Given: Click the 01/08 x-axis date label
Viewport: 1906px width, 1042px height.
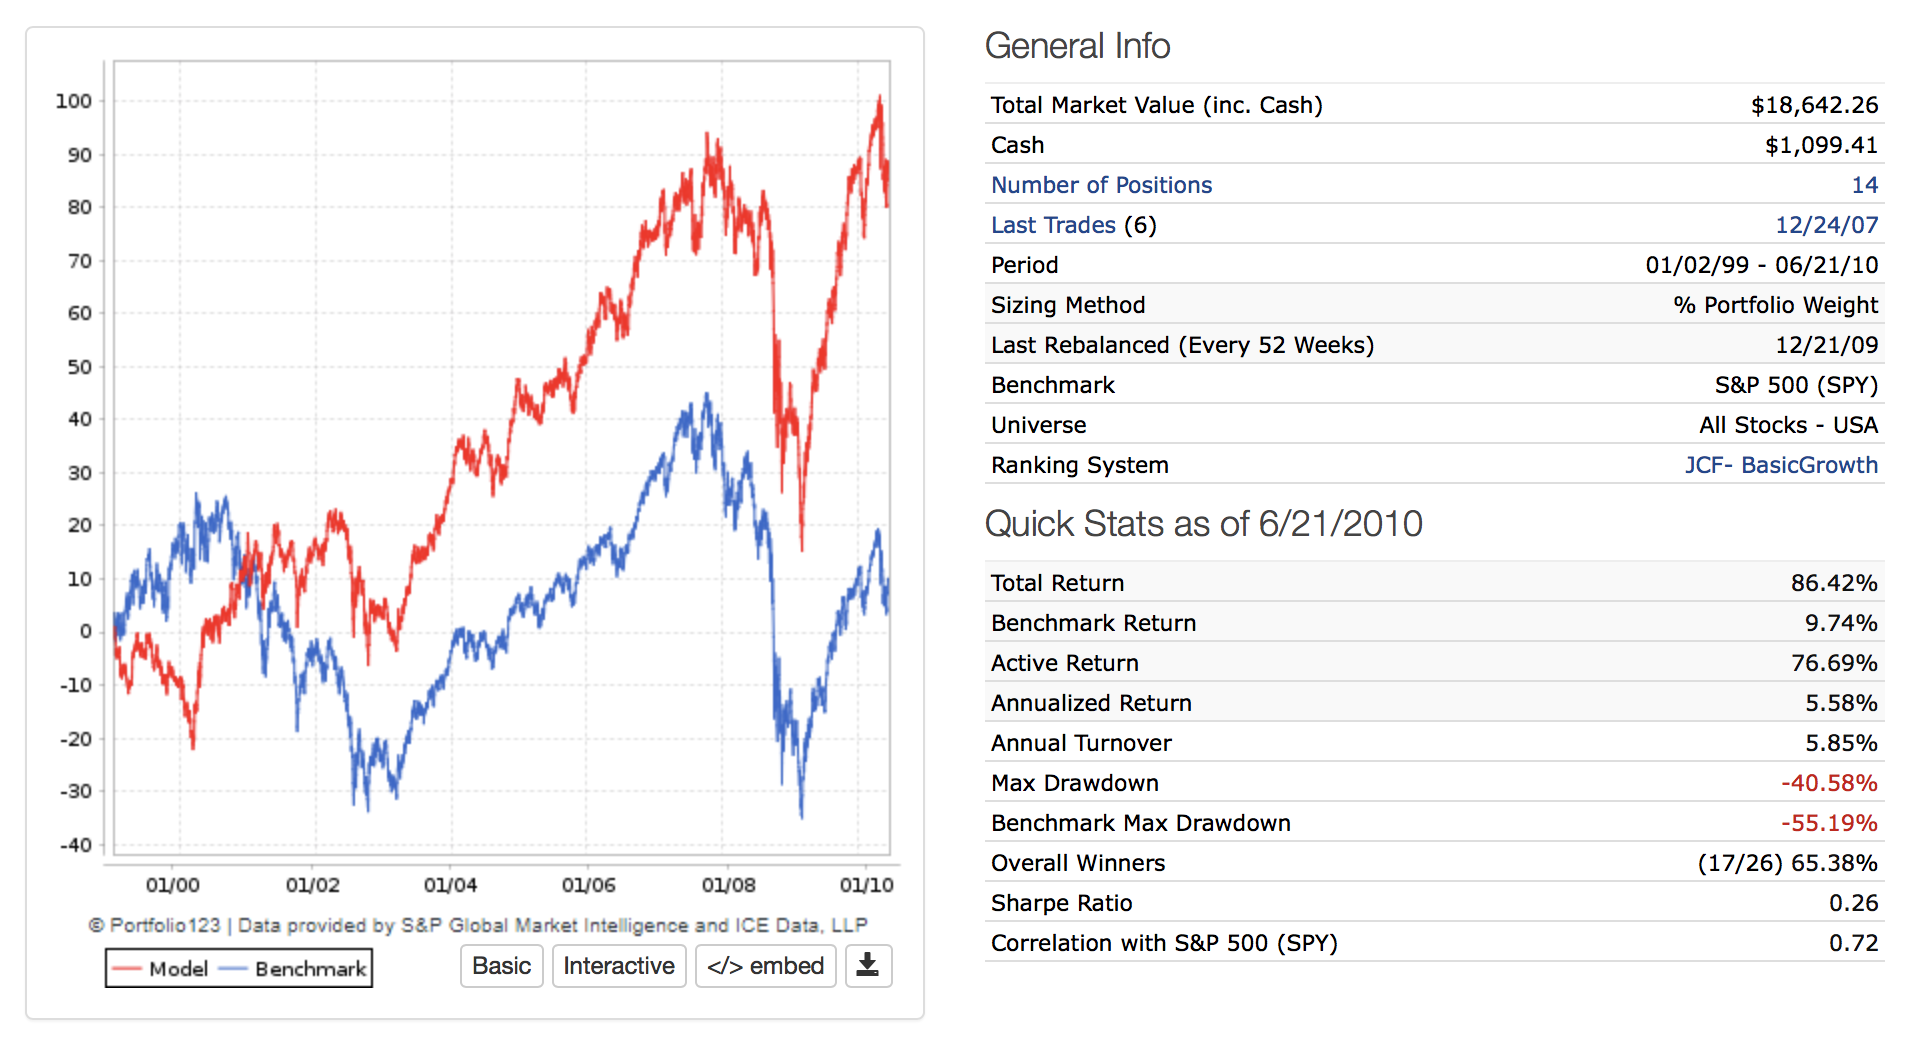Looking at the screenshot, I should coord(728,885).
